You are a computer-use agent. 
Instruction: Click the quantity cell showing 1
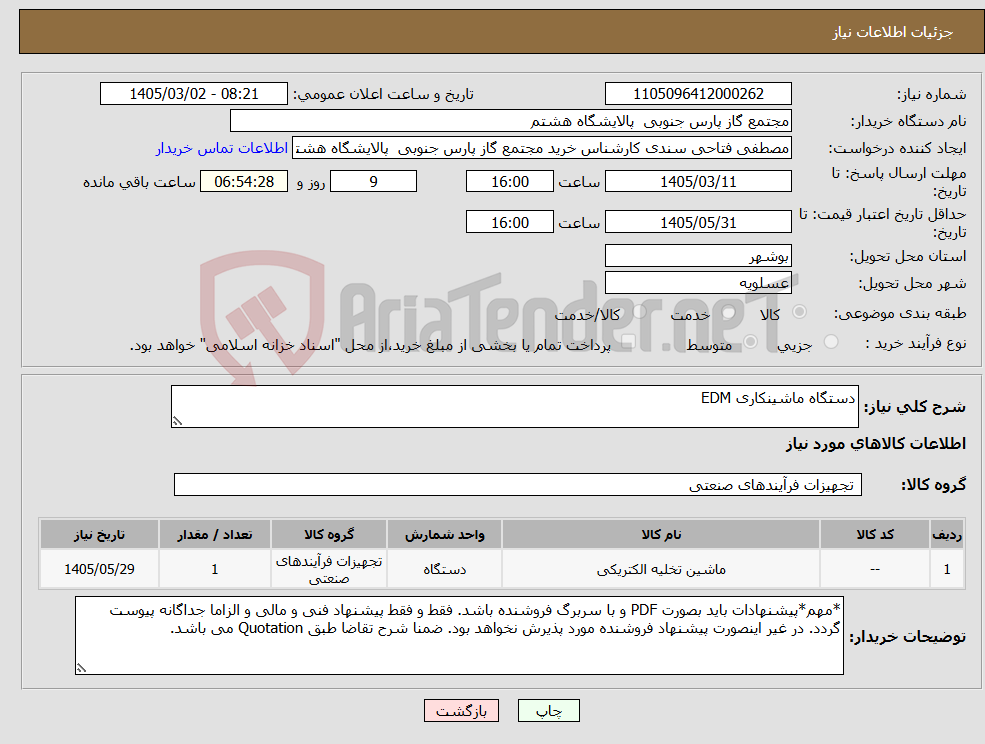tap(215, 569)
